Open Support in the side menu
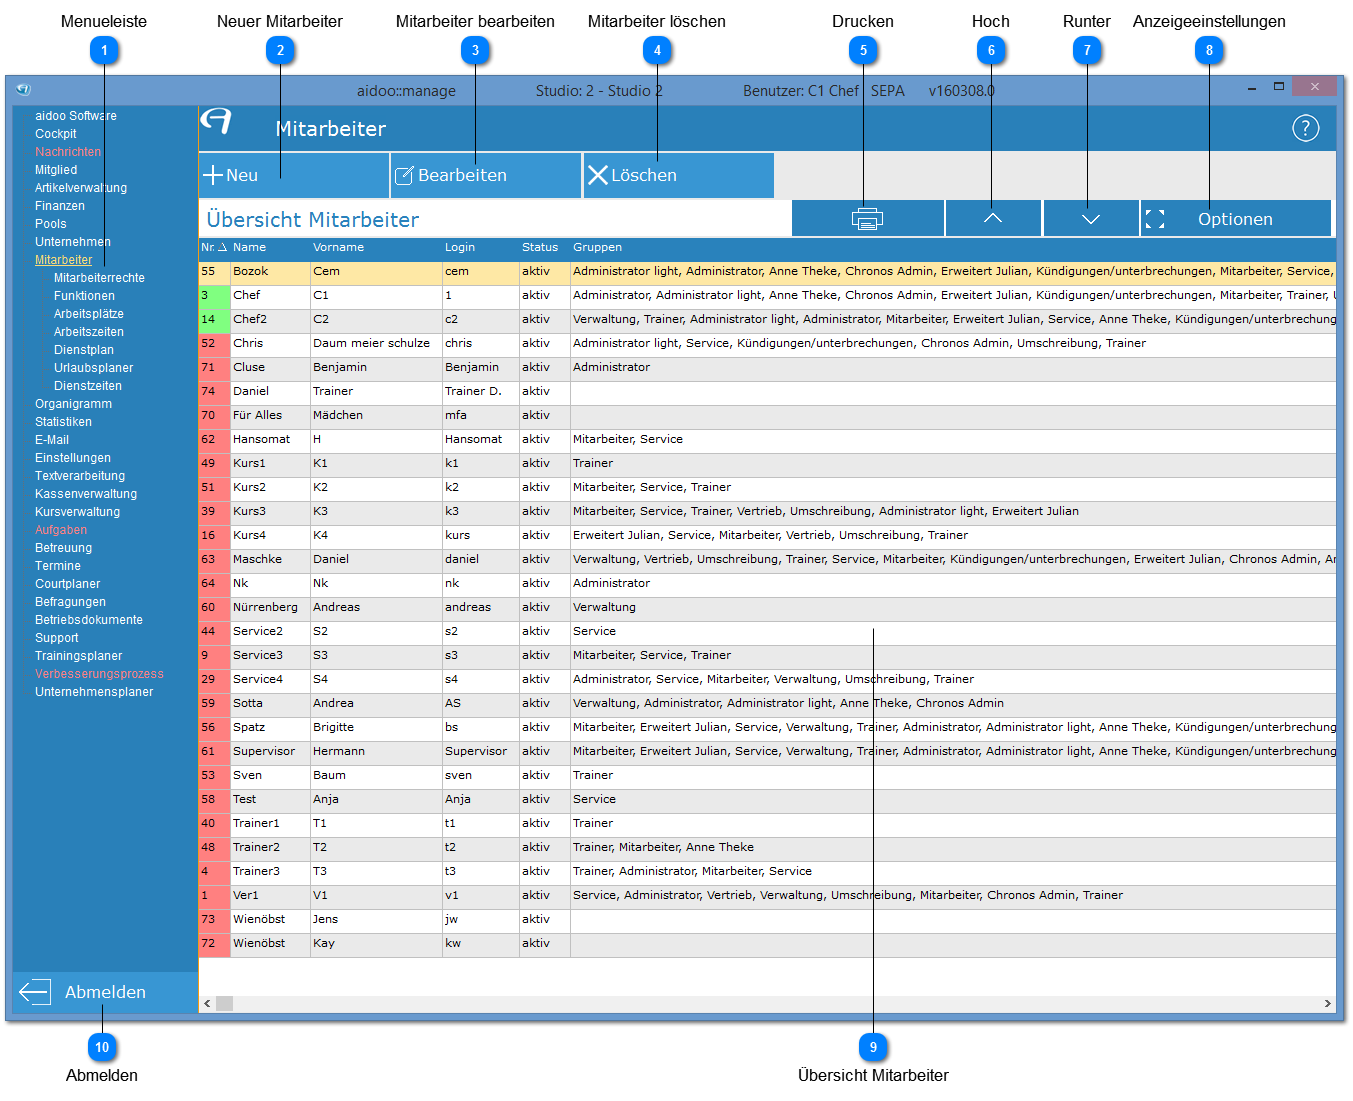This screenshot has width=1353, height=1101. [57, 638]
